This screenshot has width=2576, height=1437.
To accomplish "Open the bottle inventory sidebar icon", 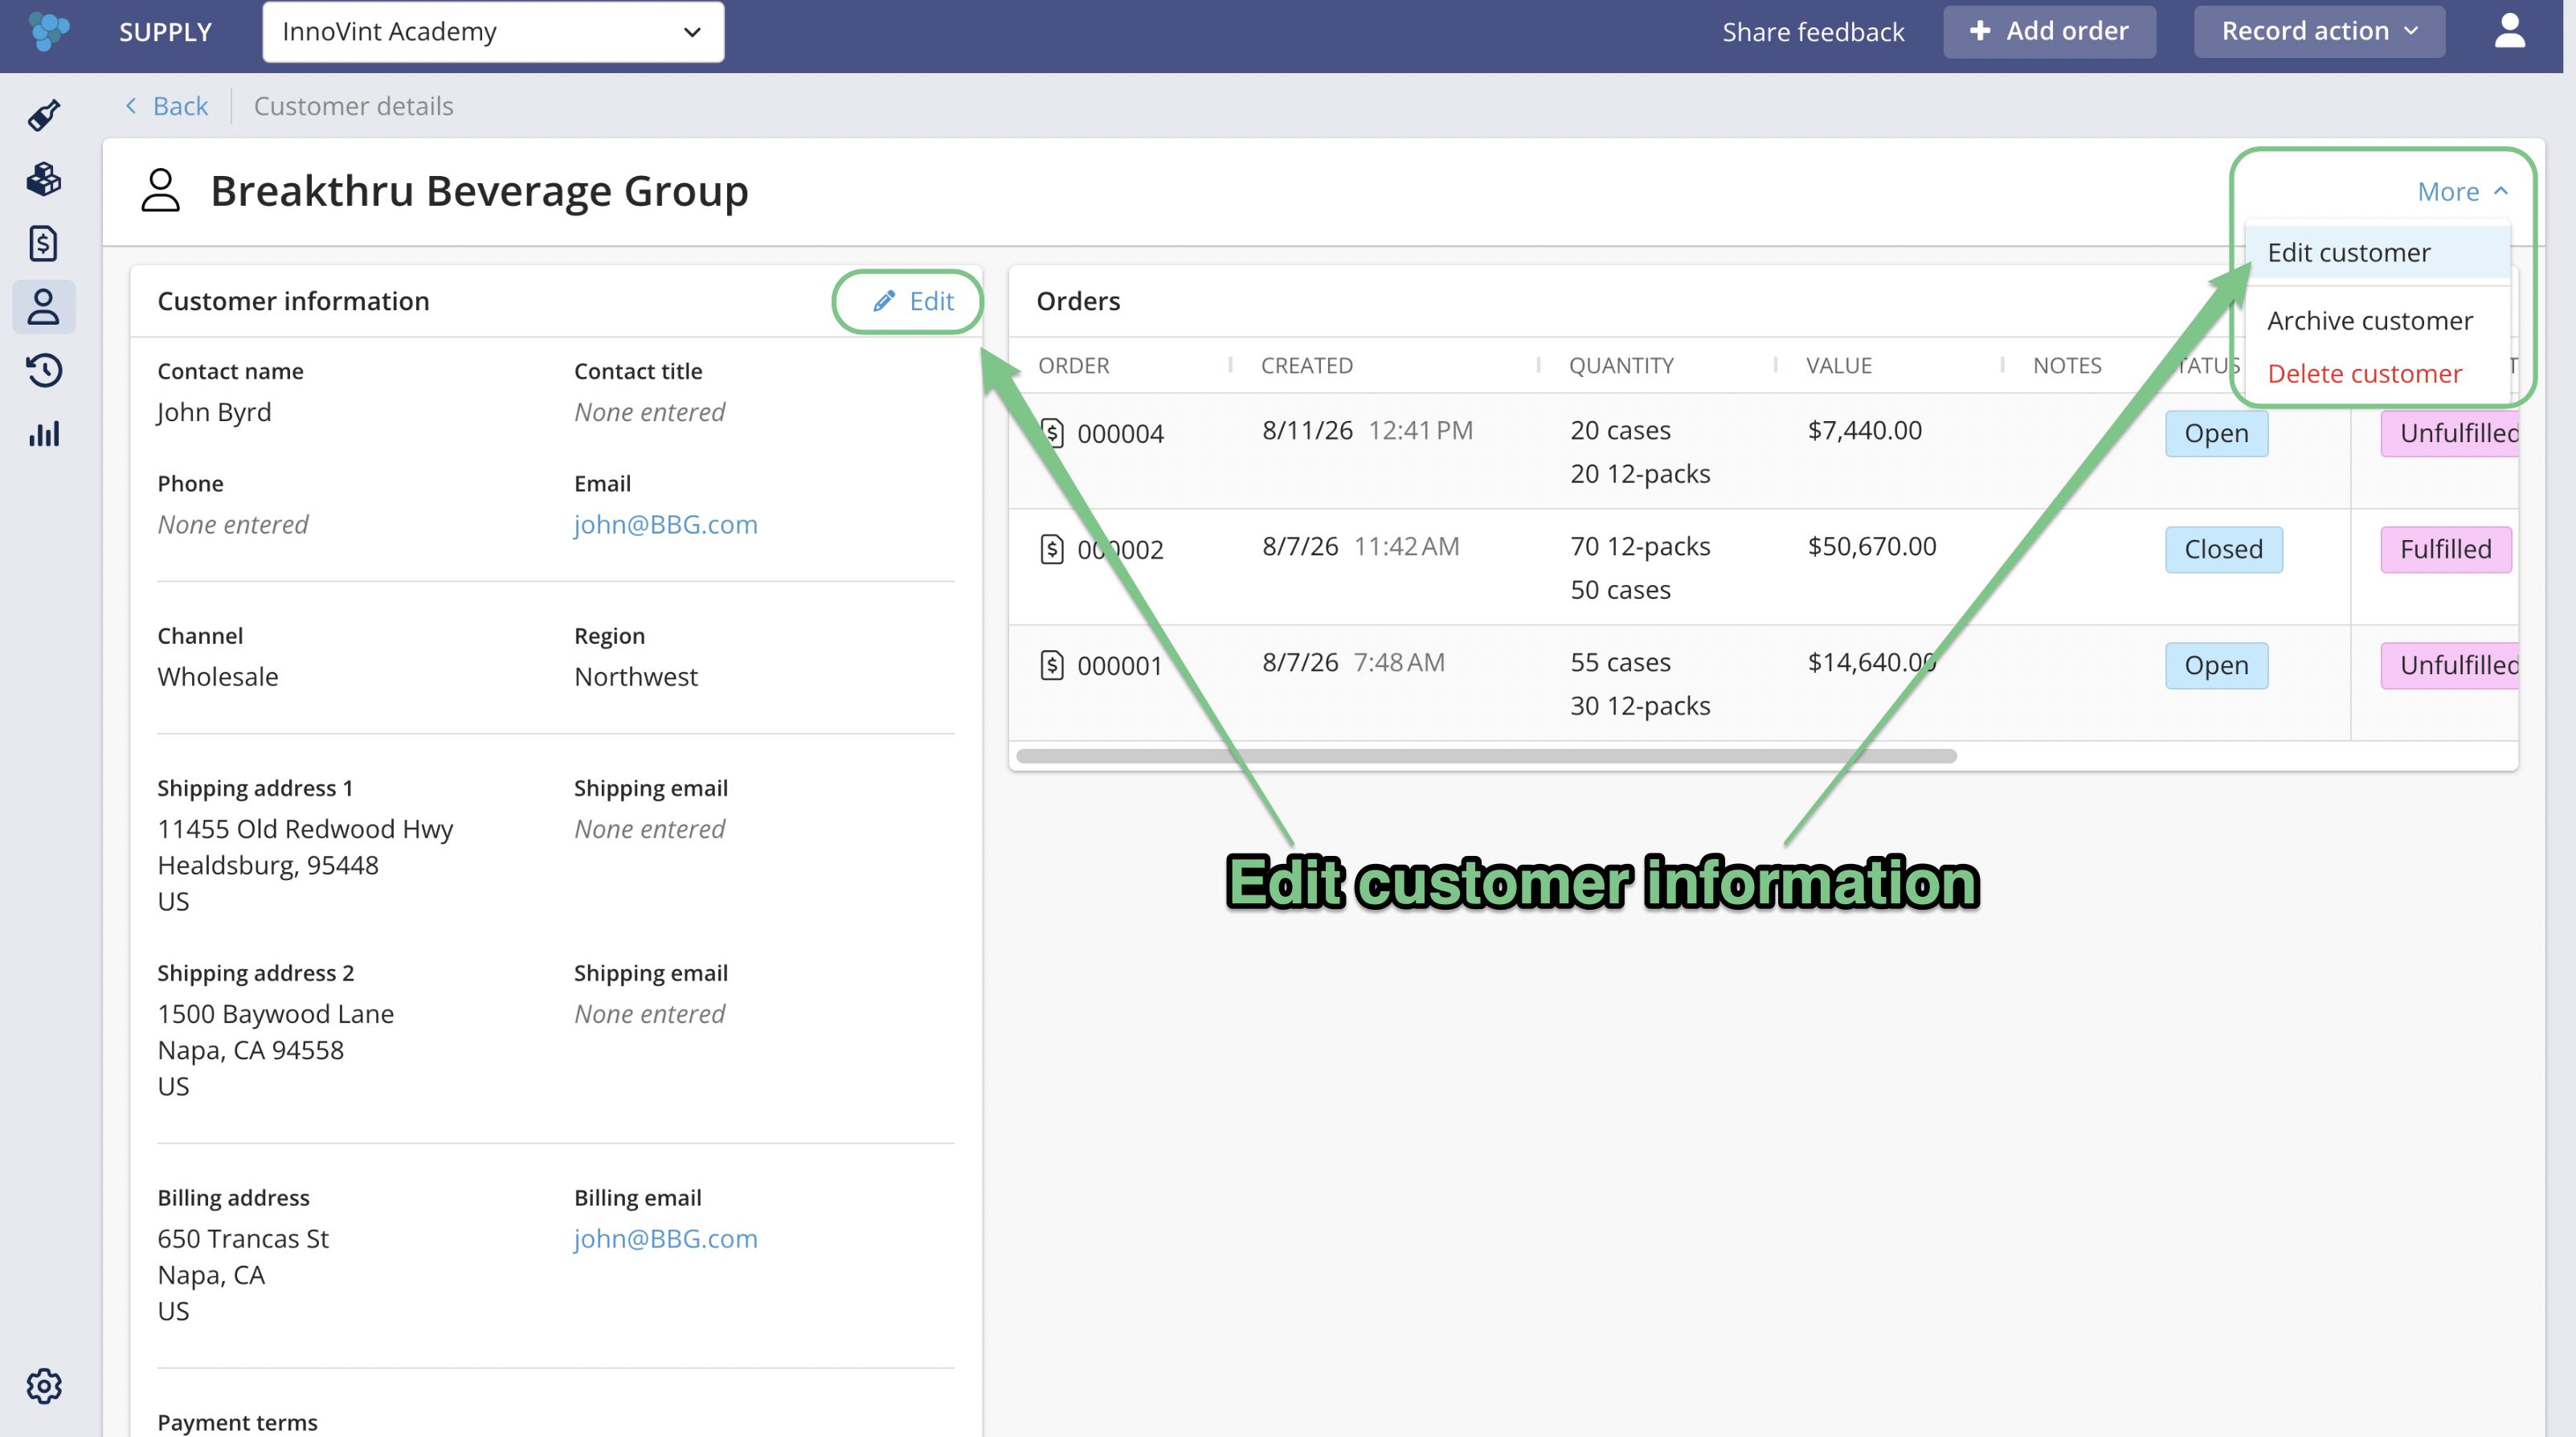I will [44, 115].
